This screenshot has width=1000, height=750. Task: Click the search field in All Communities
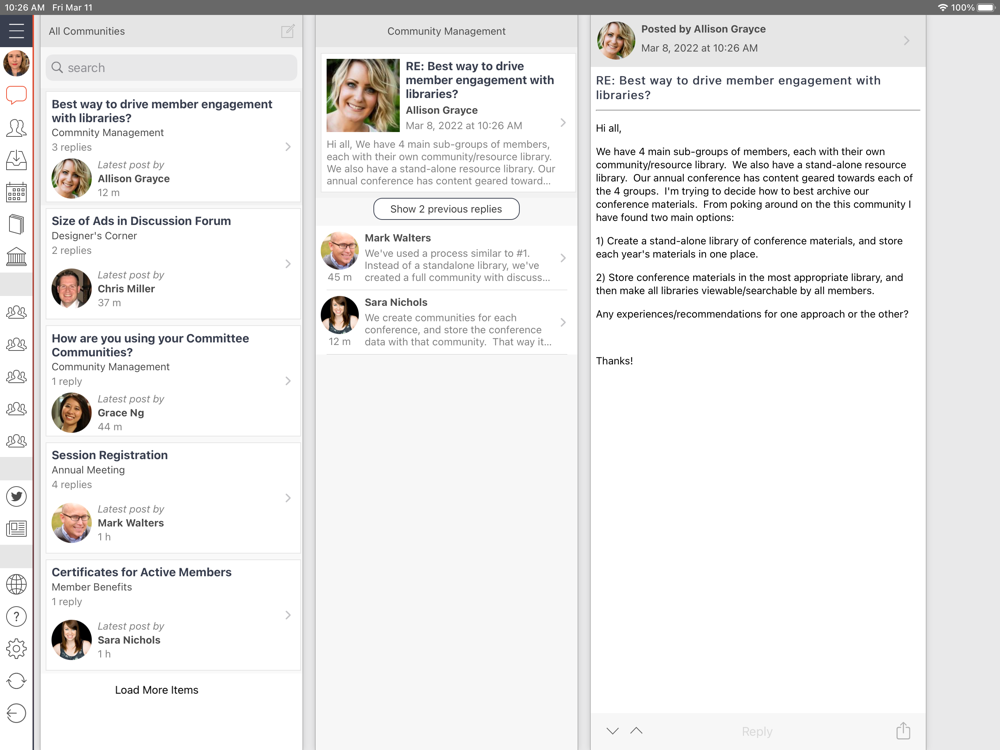point(172,68)
